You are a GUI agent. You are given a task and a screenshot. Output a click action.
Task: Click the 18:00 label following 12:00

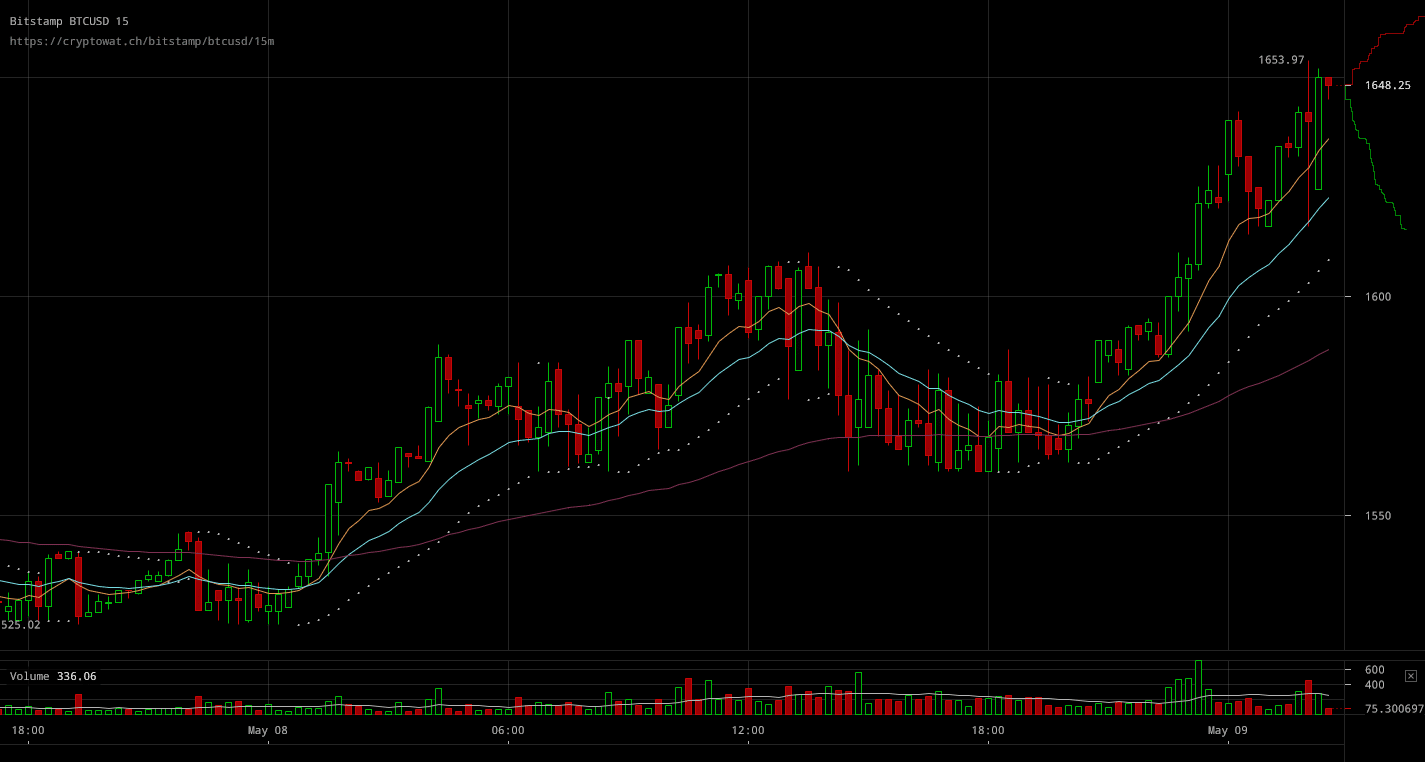click(x=988, y=731)
